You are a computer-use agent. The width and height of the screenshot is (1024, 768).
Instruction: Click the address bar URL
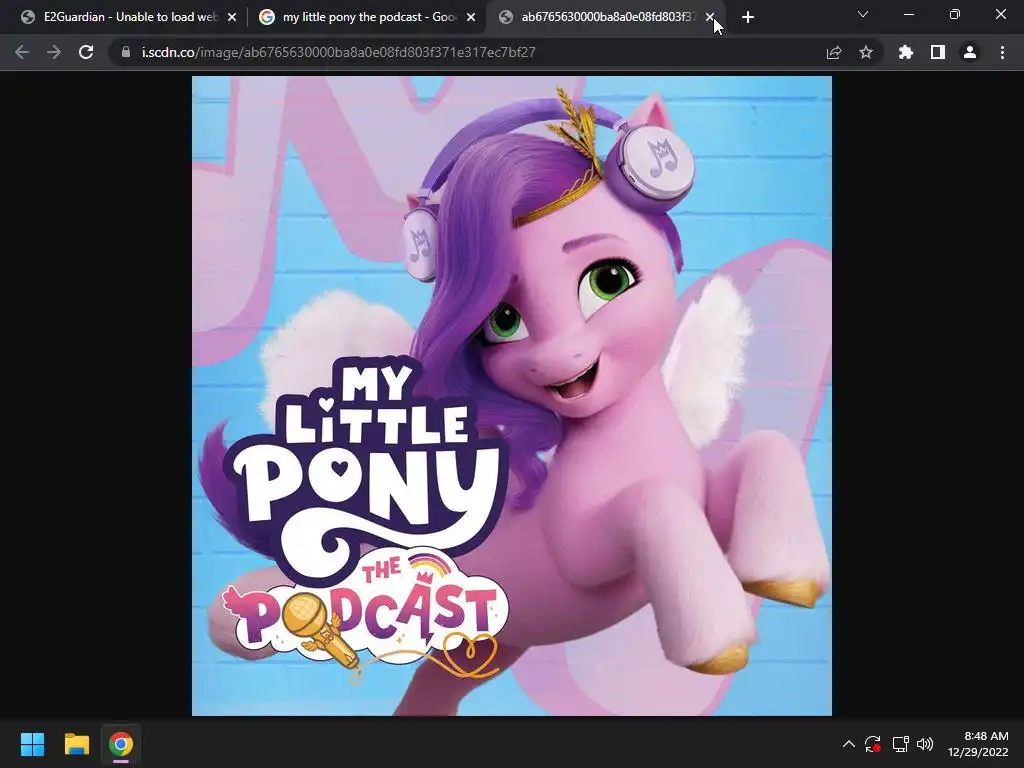338,52
